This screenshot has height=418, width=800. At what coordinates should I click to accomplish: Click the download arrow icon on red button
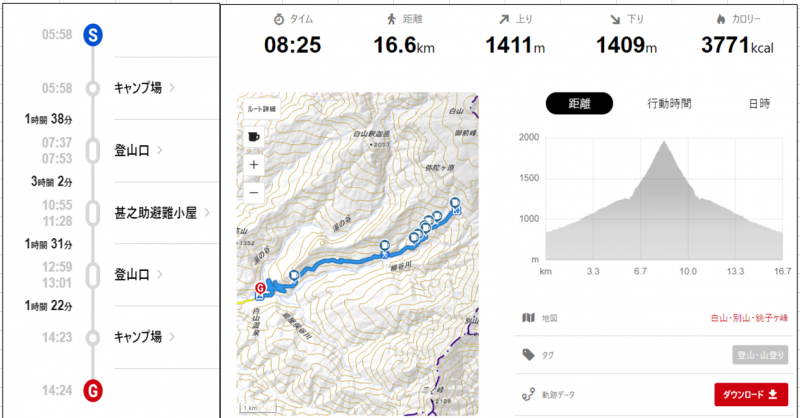click(x=773, y=395)
